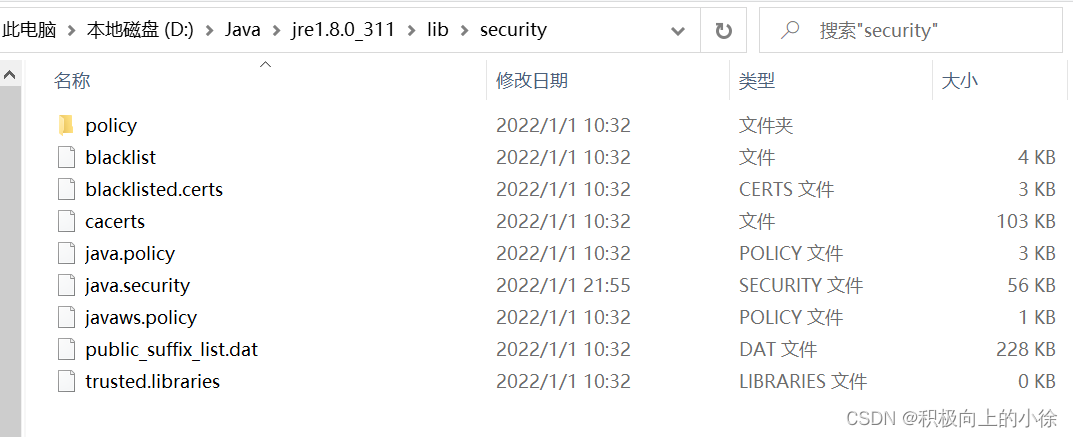Select the java.policy file icon
1073x437 pixels.
66,254
